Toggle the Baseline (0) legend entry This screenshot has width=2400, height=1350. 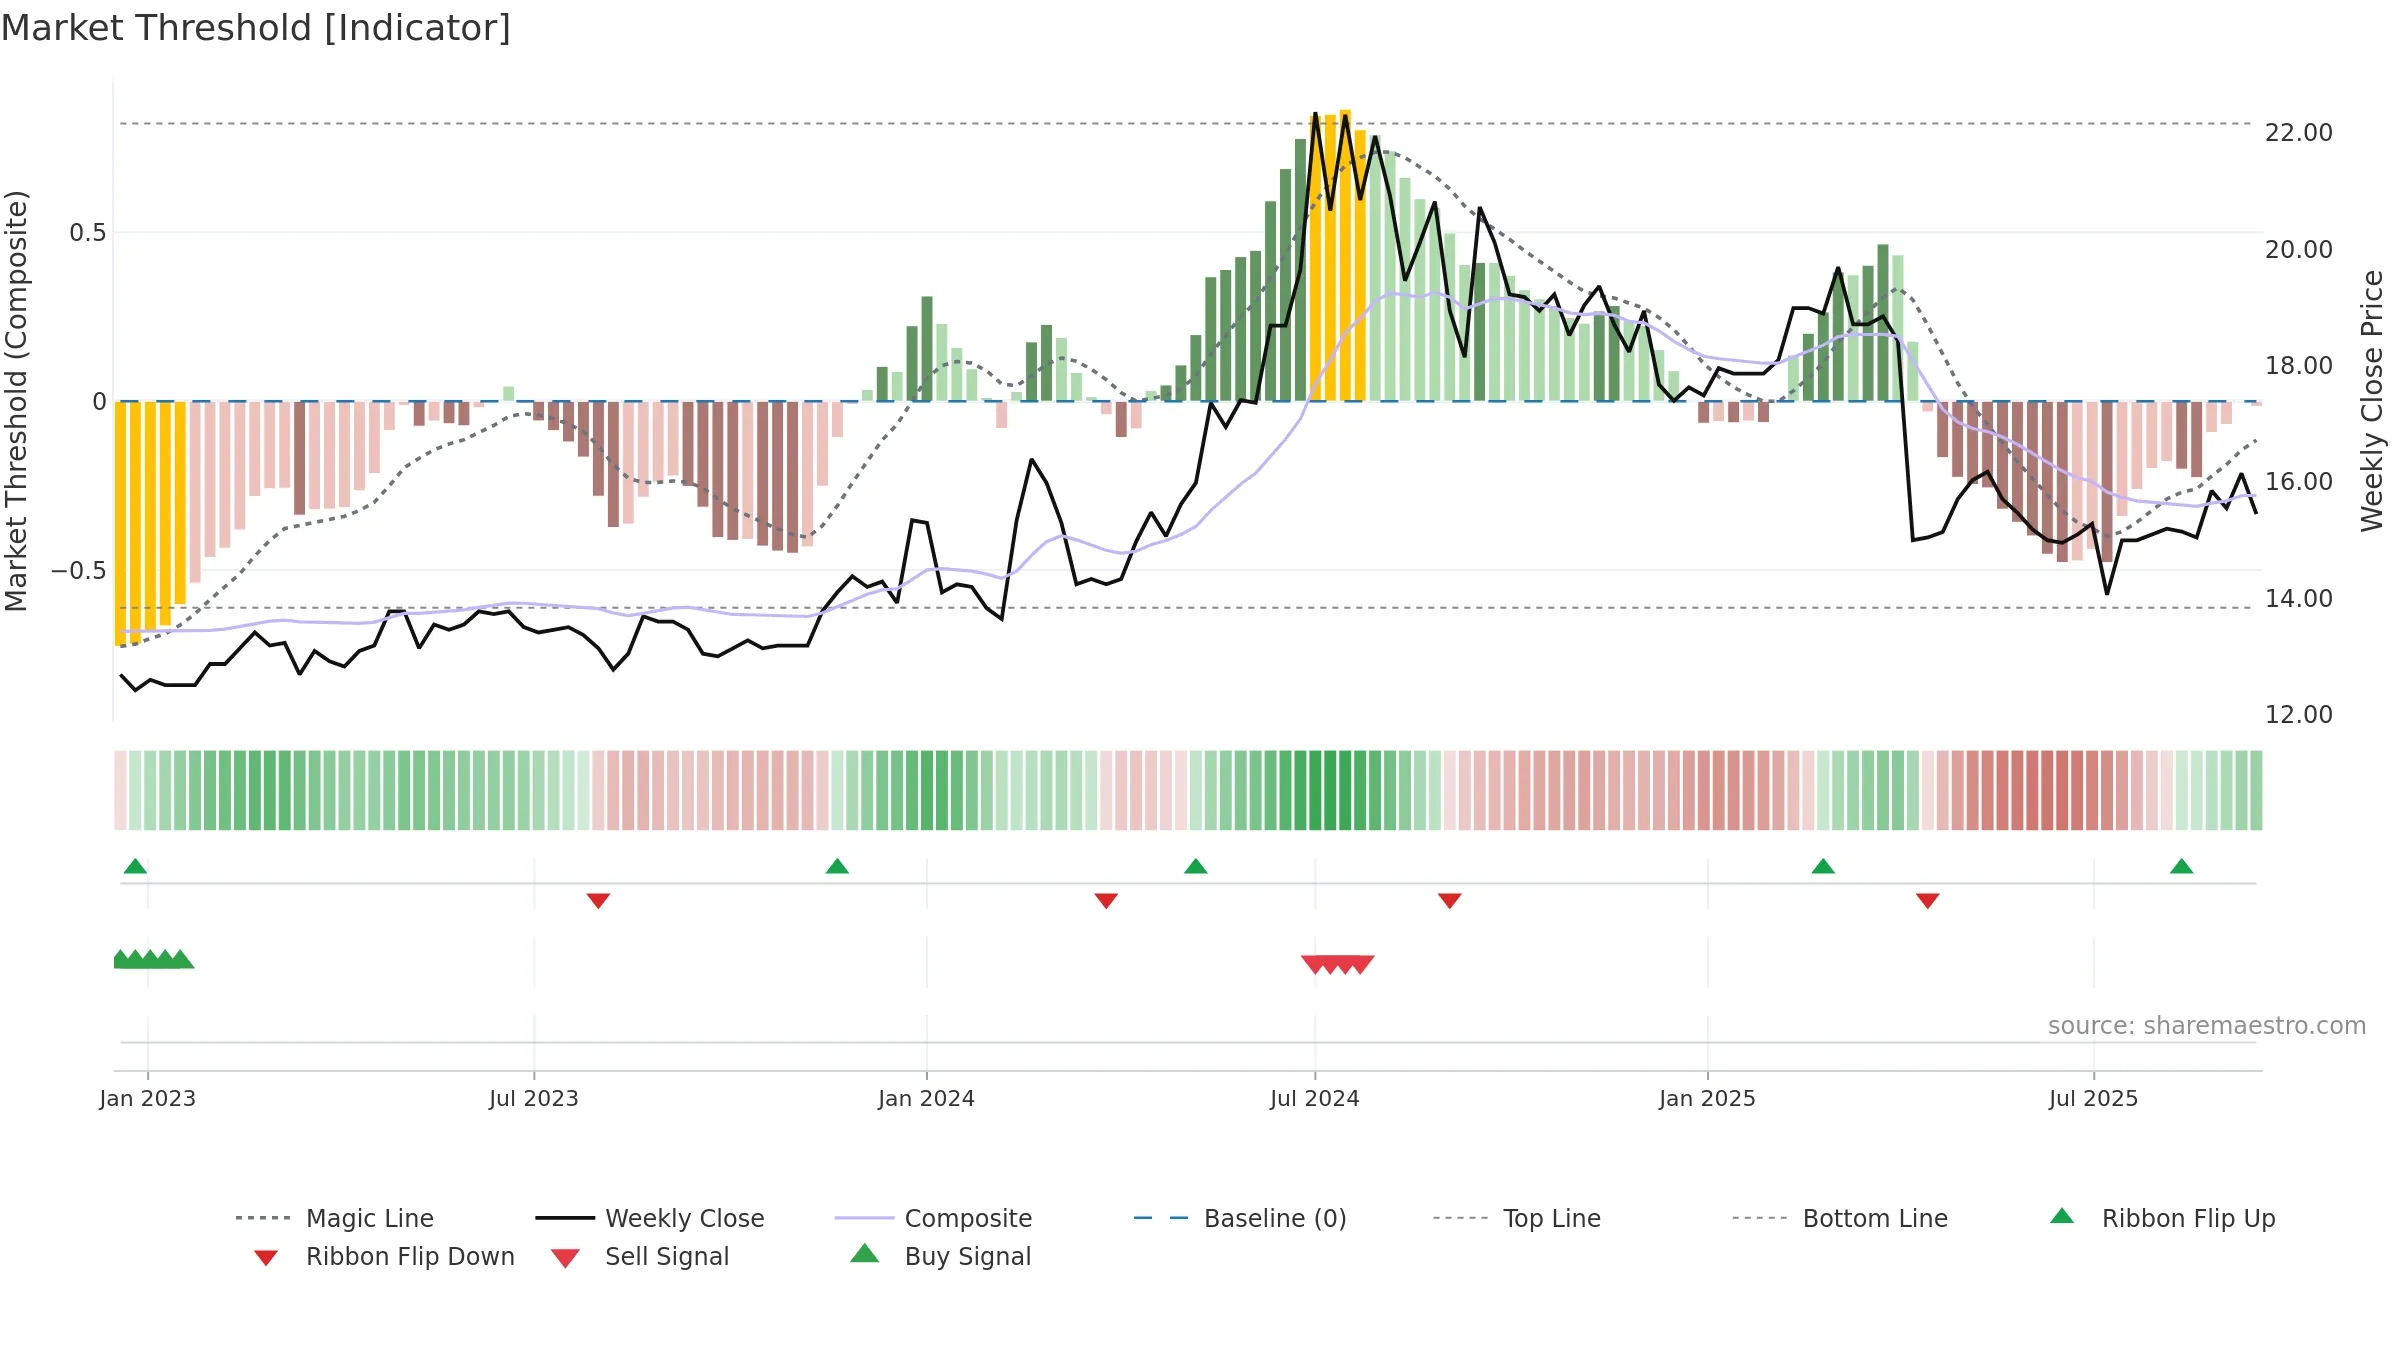tap(1240, 1218)
